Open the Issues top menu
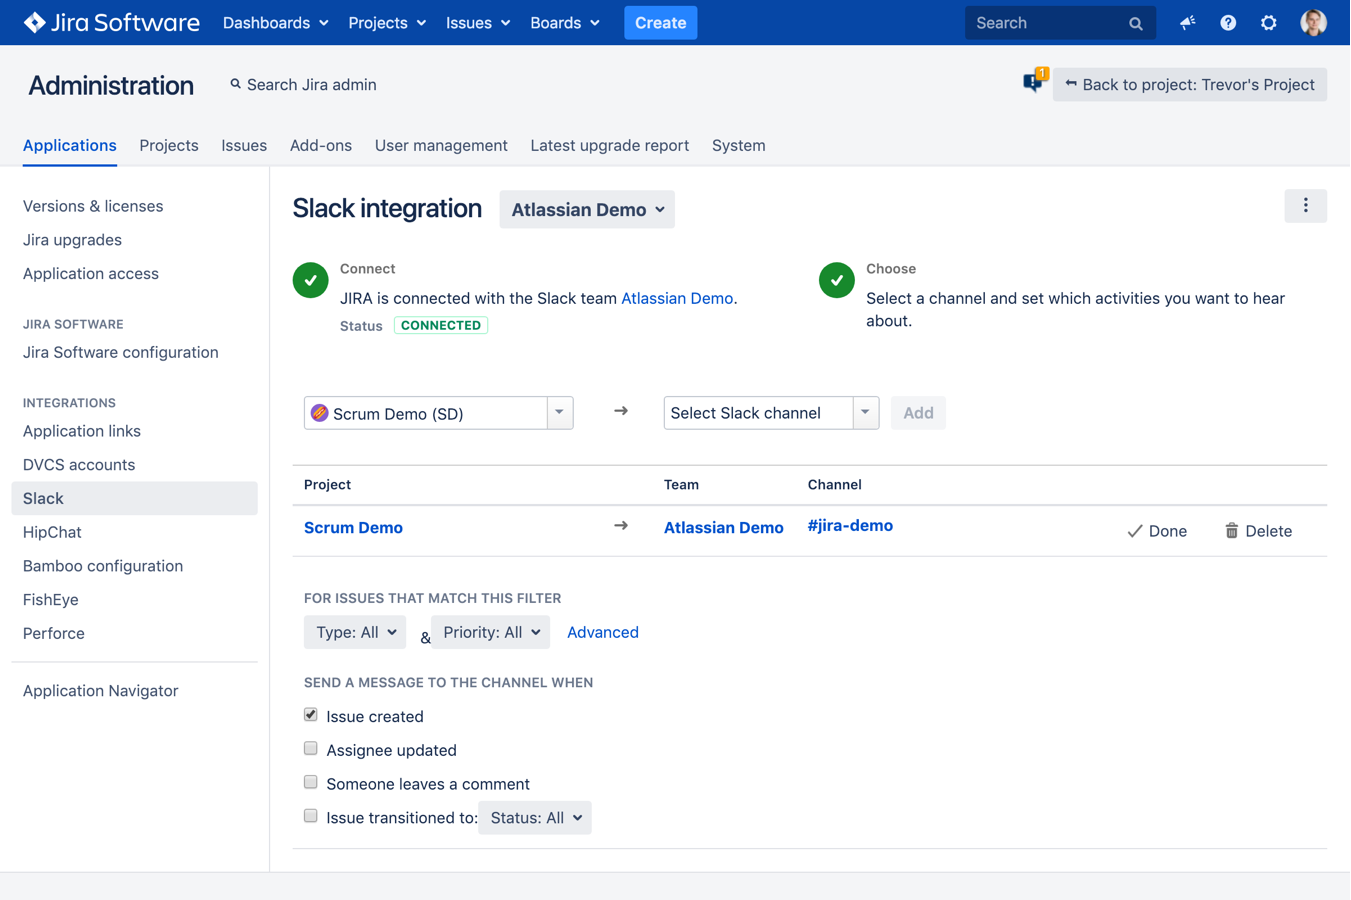1351x900 pixels. pos(478,22)
